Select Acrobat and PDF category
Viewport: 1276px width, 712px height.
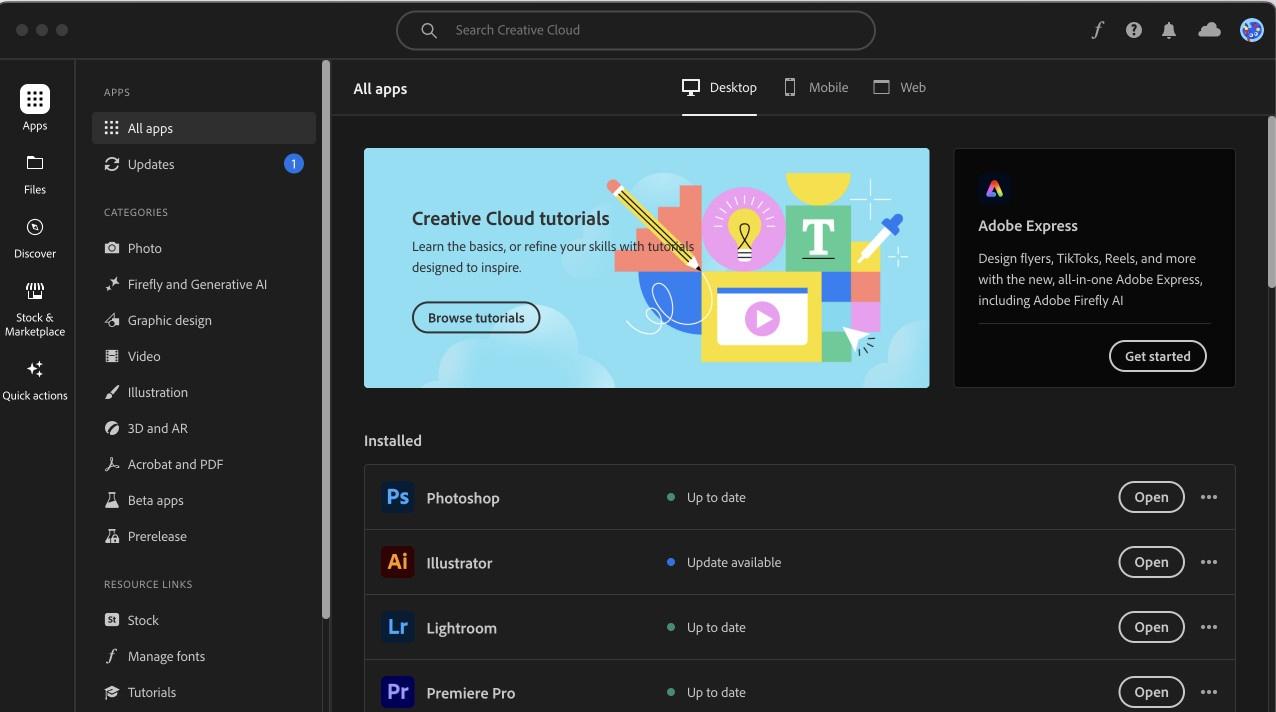point(204,464)
